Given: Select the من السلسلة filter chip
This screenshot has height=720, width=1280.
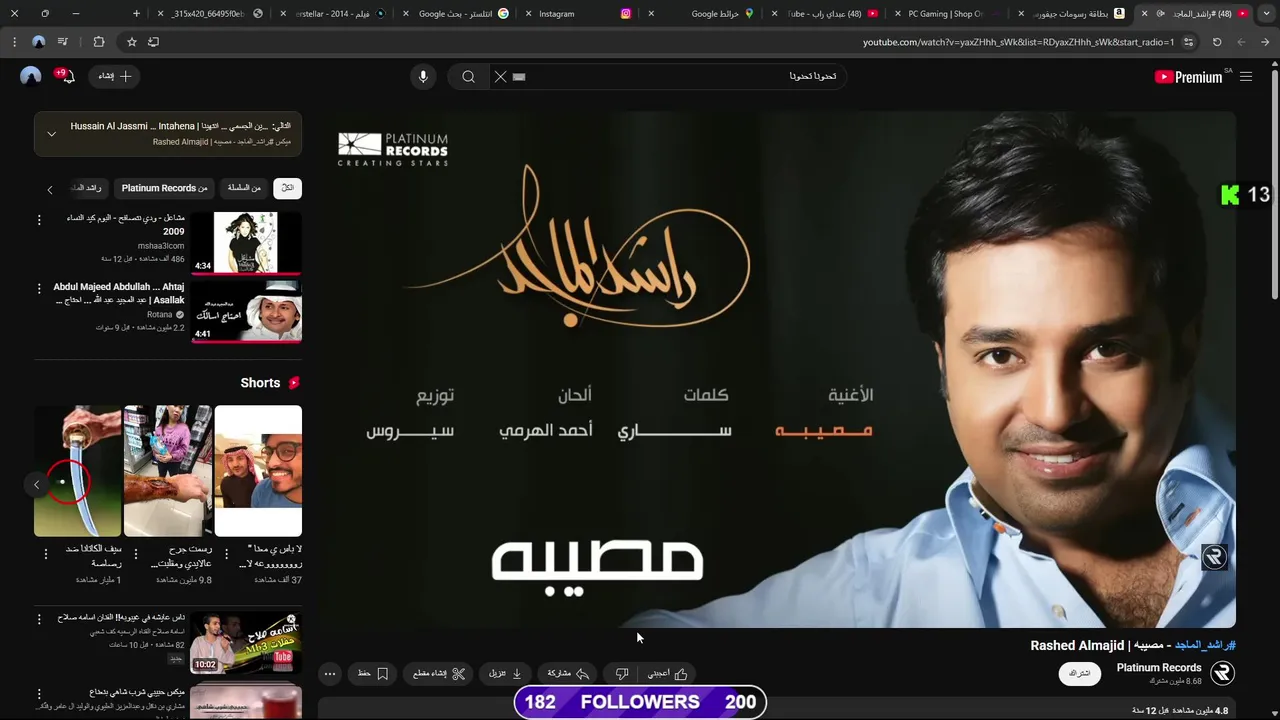Looking at the screenshot, I should coord(244,188).
